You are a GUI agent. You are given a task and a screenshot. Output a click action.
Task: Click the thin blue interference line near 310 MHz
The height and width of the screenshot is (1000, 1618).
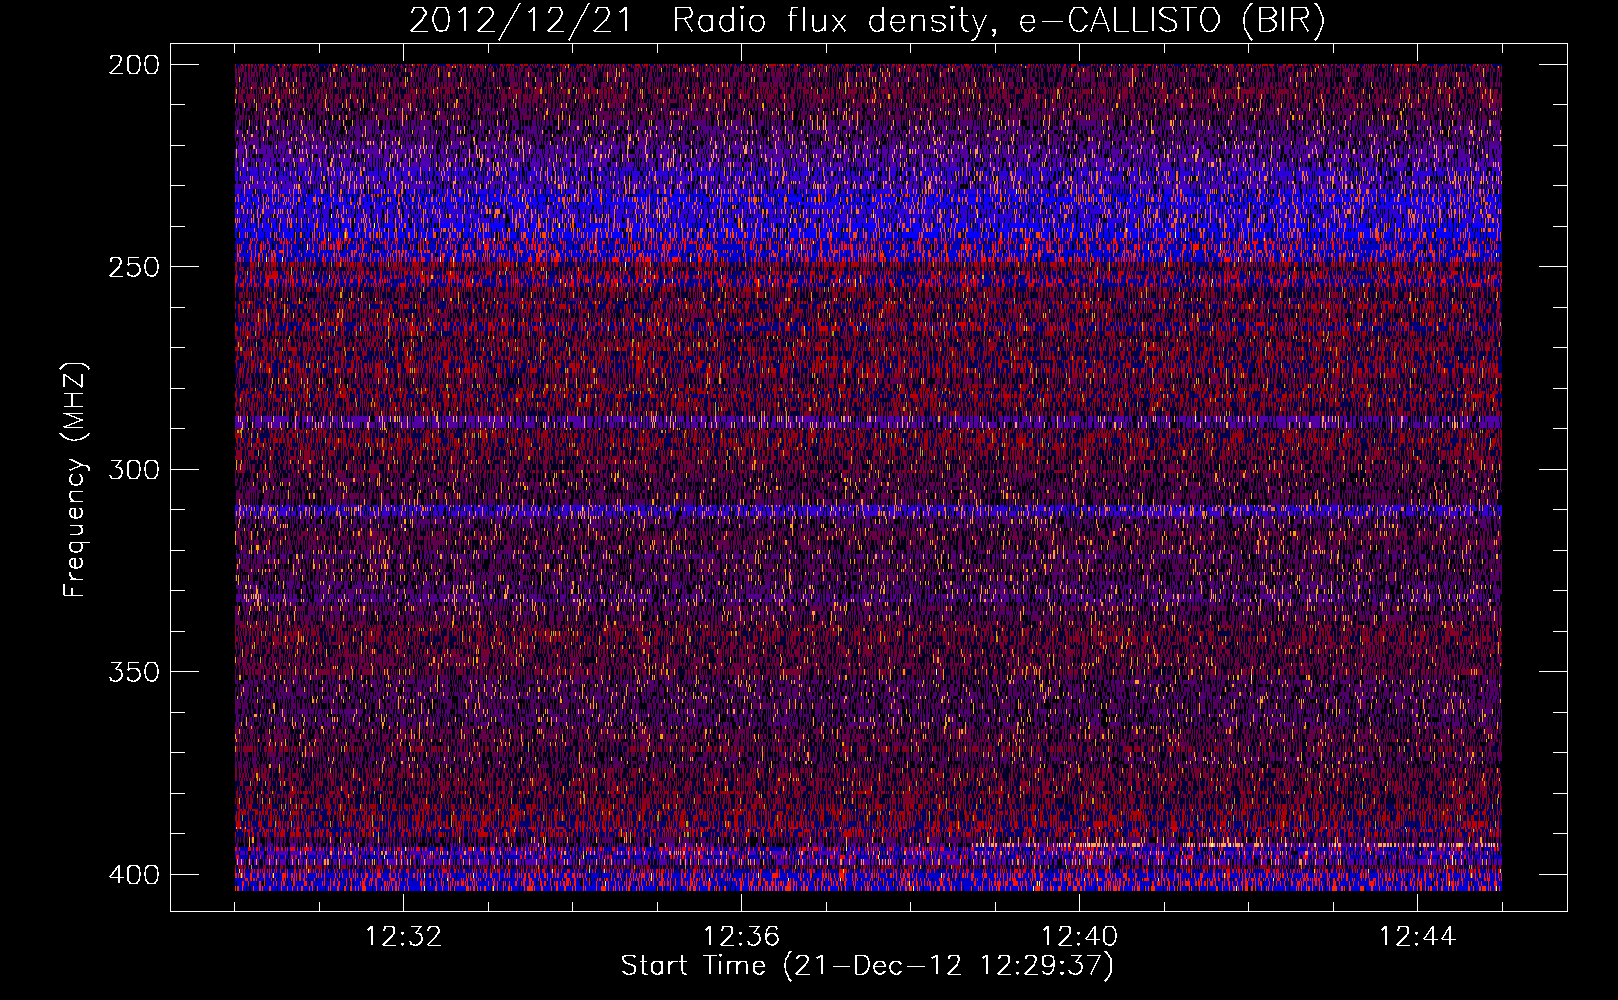[x=868, y=511]
